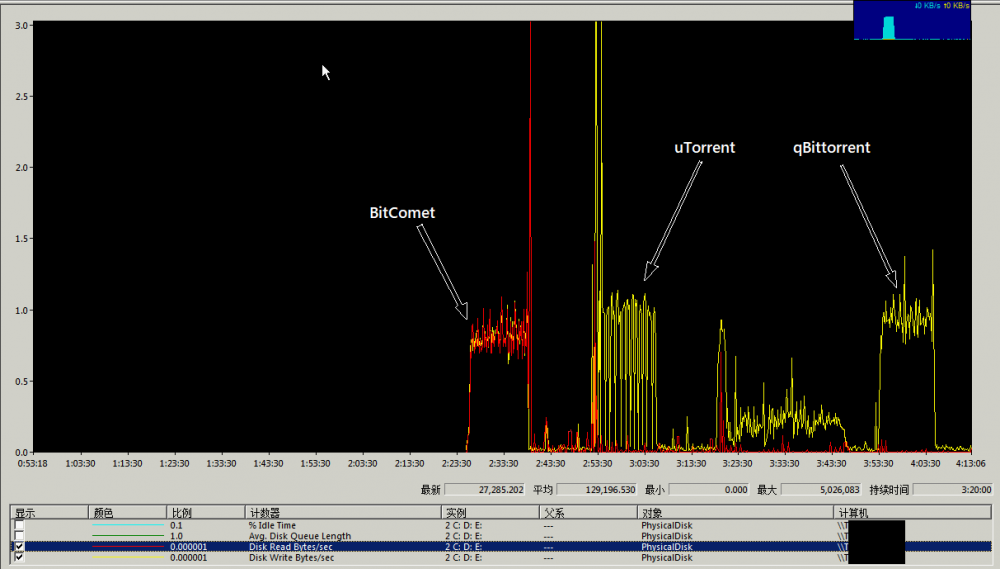Select the Disk Read Bytes/sec counter name

(290, 547)
